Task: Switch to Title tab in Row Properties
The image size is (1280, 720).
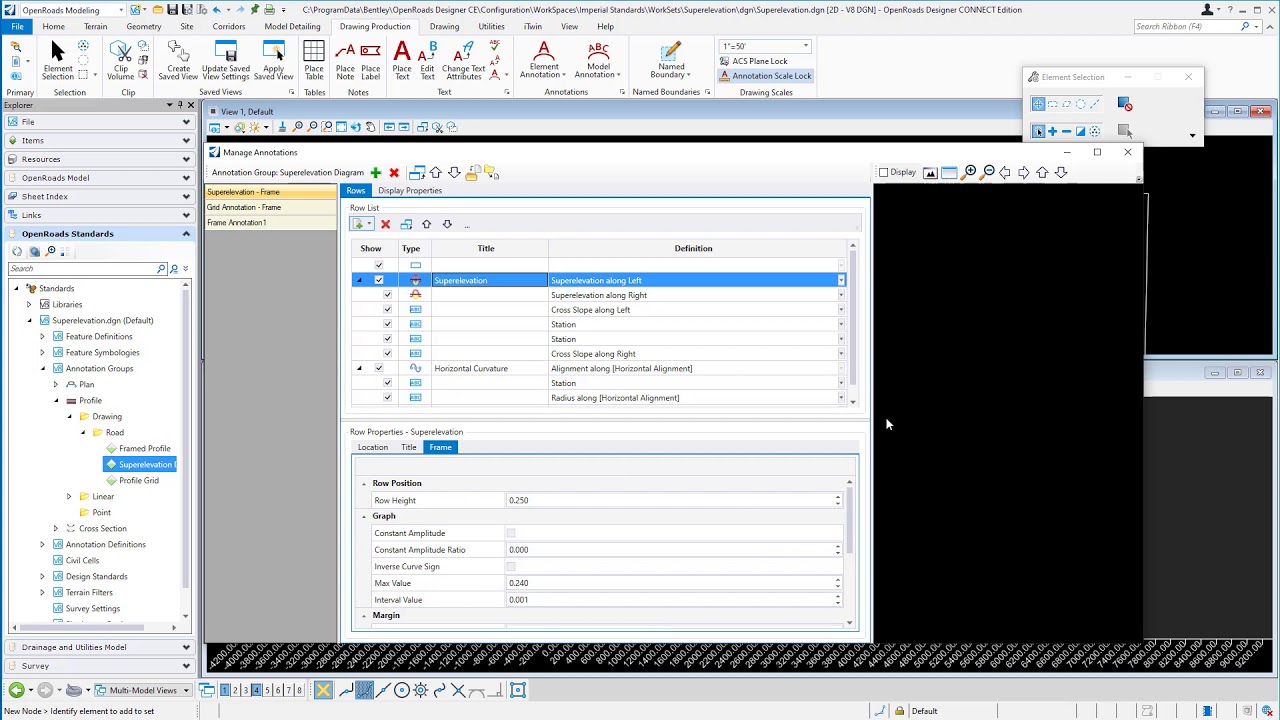Action: click(409, 447)
